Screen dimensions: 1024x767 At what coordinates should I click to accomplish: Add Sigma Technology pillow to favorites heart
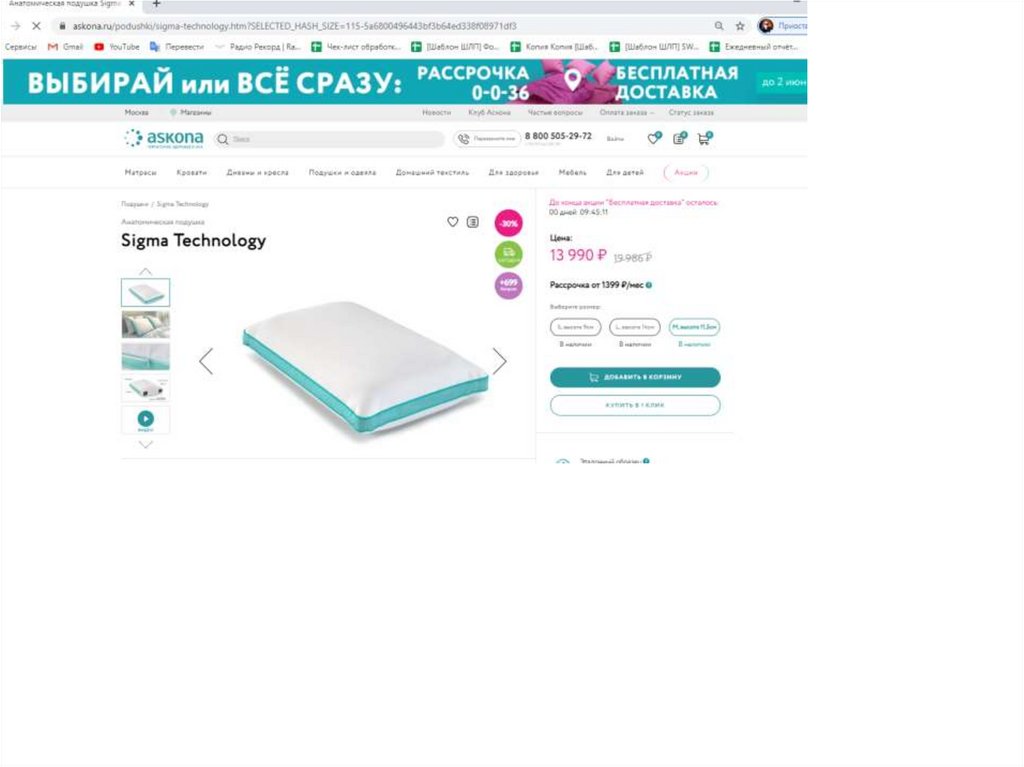coord(453,222)
